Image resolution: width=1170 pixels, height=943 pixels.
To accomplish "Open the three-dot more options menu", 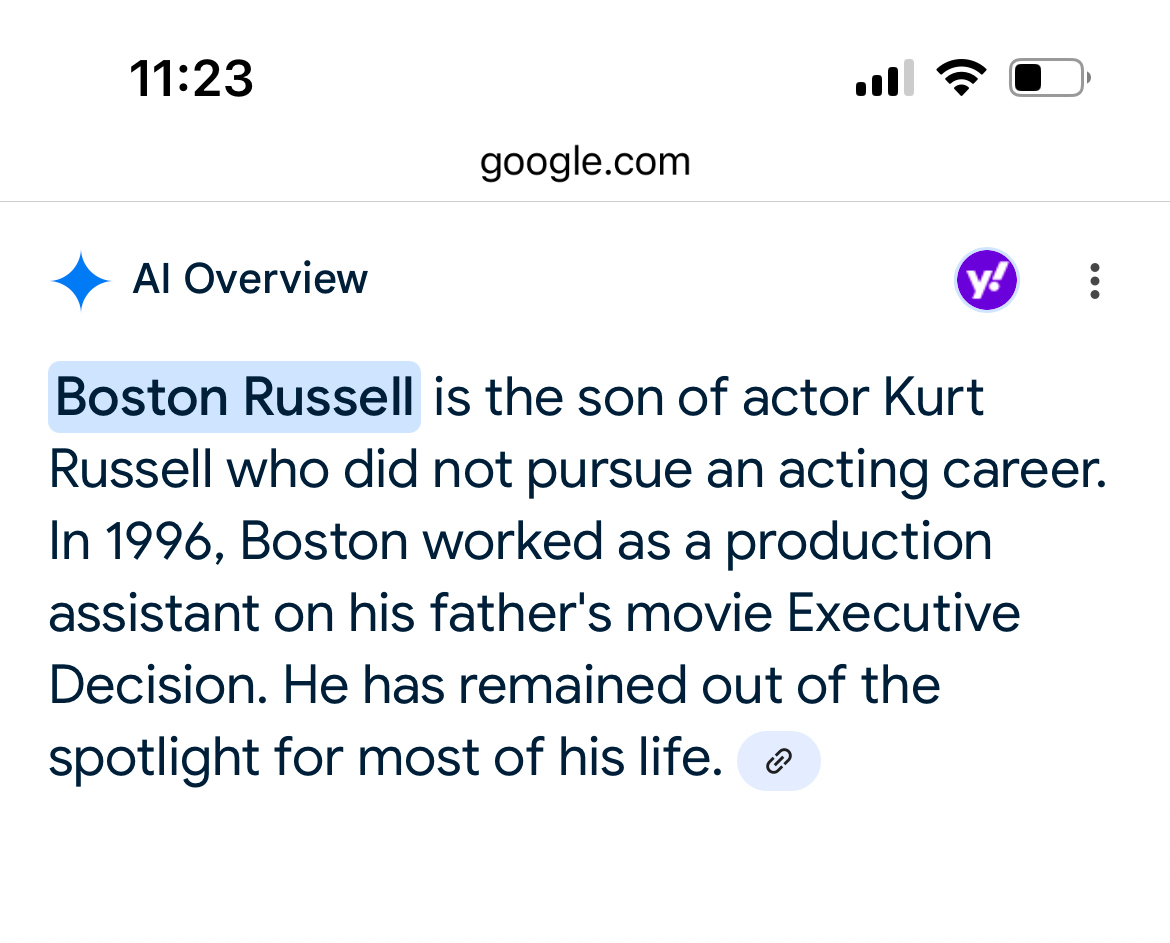I will (1095, 281).
